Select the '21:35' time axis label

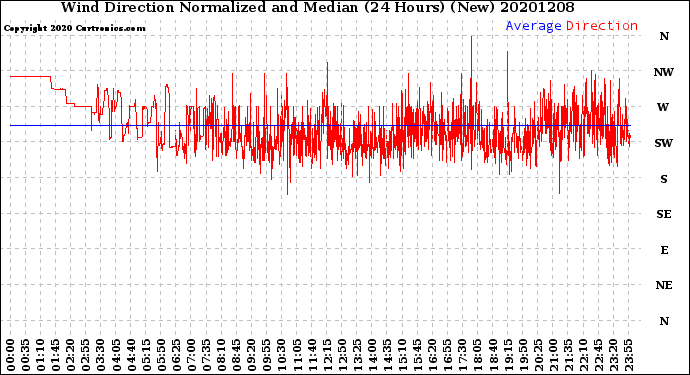[568, 355]
